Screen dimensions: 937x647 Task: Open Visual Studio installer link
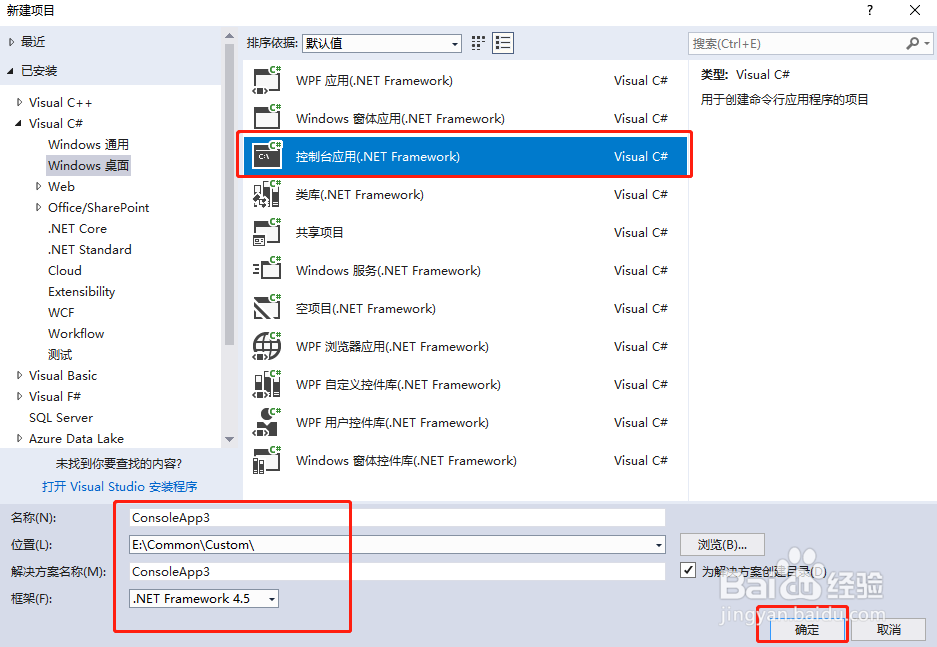[120, 486]
